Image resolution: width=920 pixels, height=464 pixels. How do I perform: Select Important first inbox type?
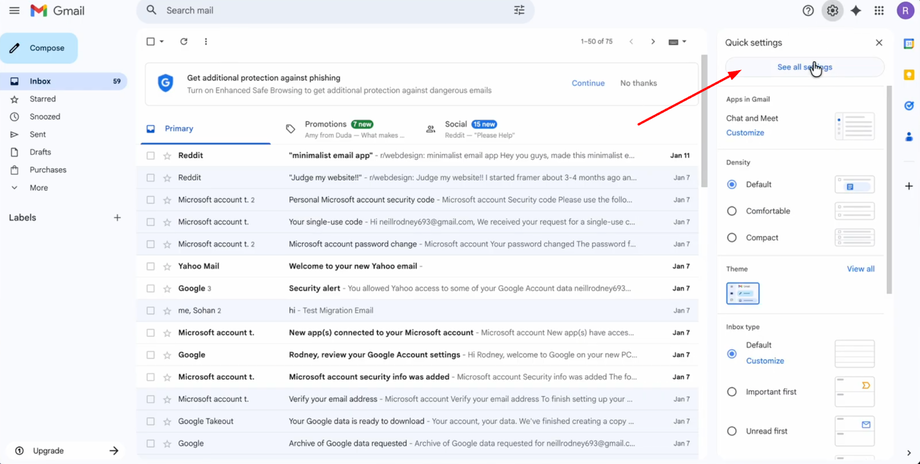[732, 392]
